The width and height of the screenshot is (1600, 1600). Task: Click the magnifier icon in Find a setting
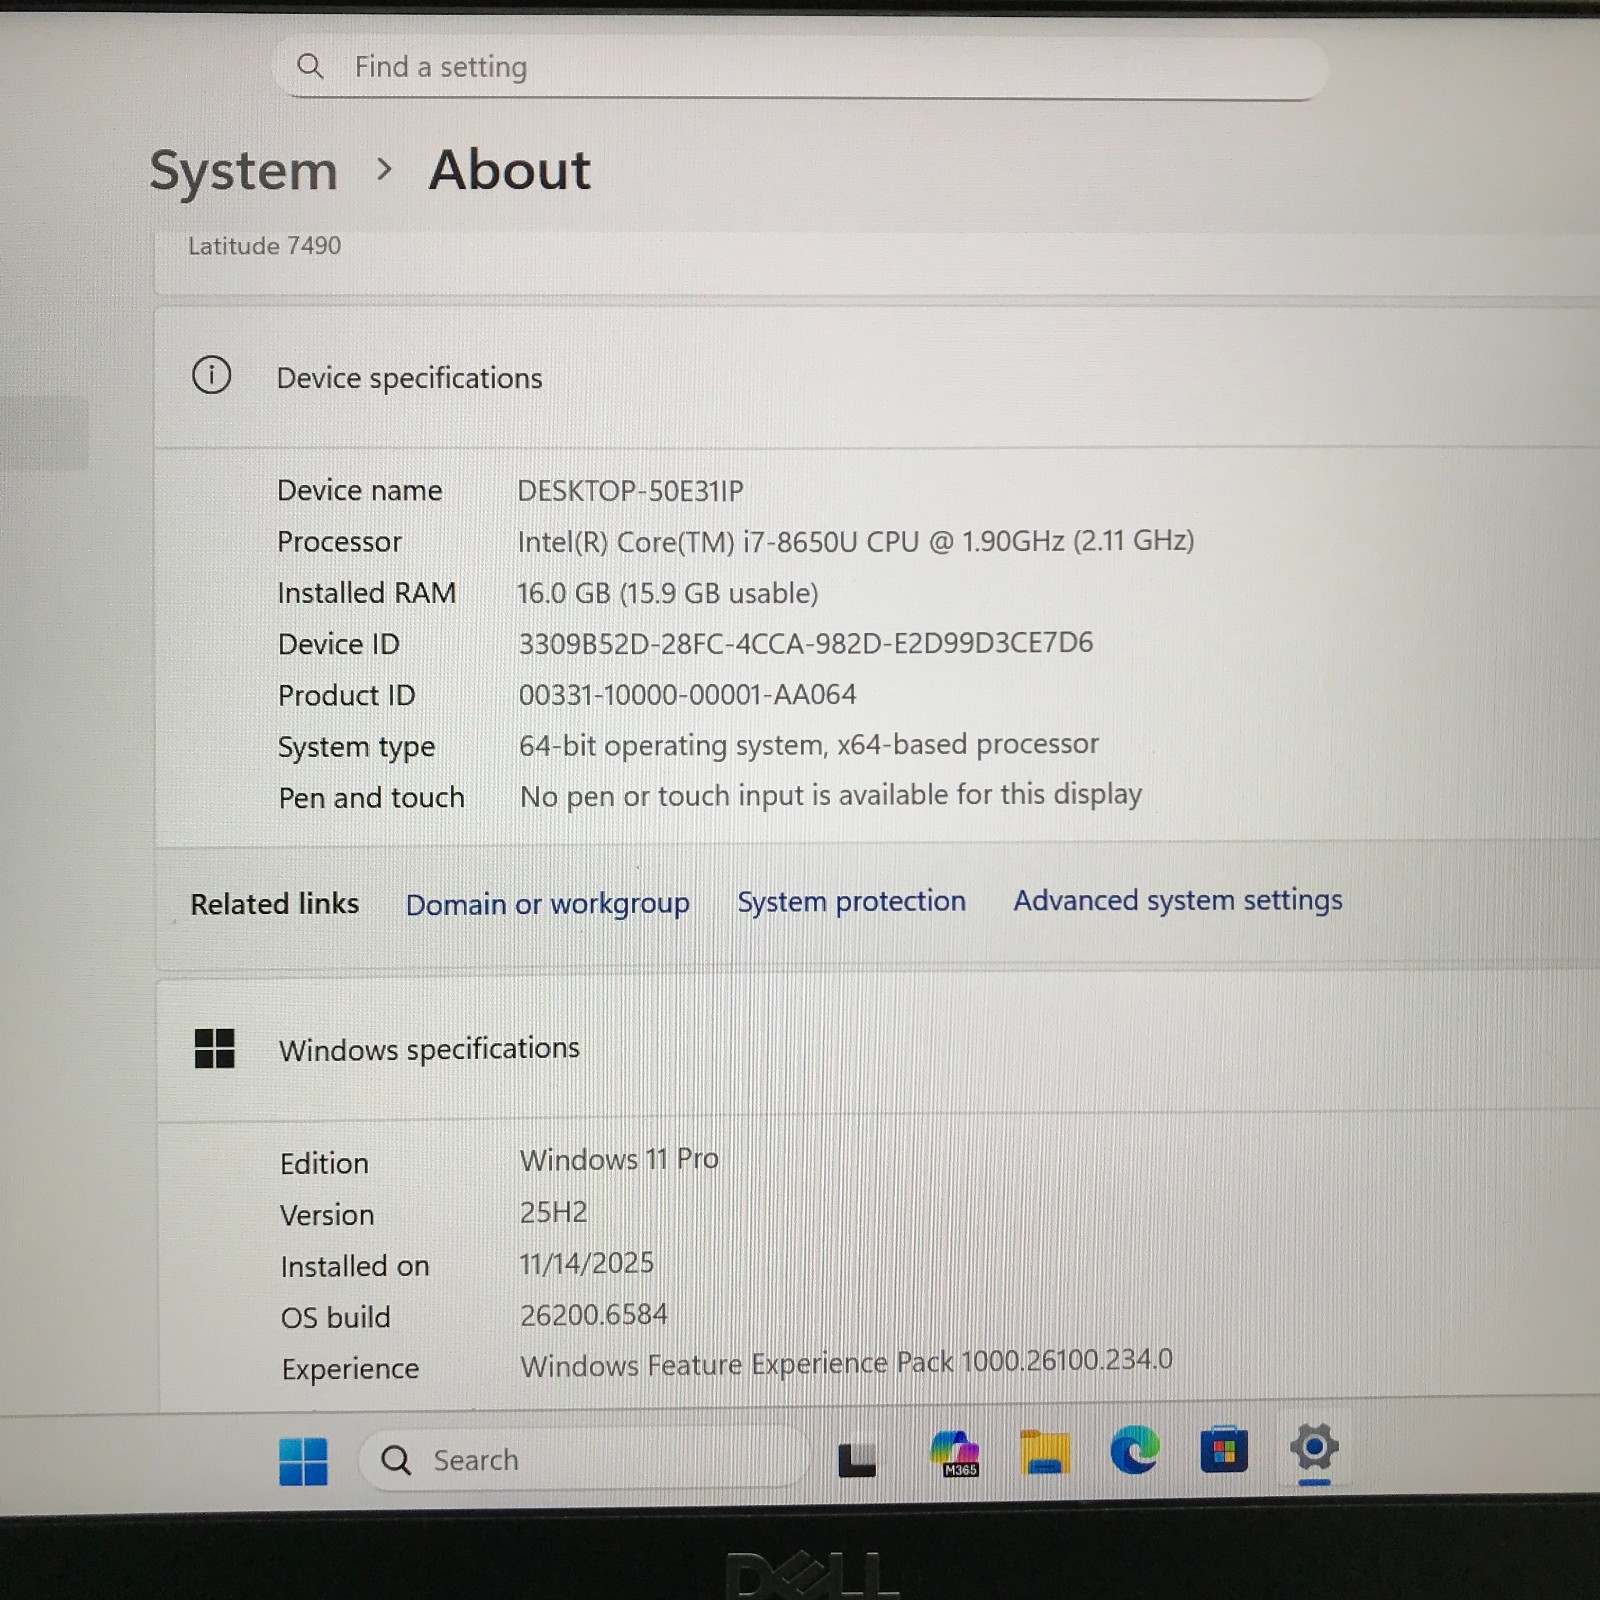tap(311, 67)
